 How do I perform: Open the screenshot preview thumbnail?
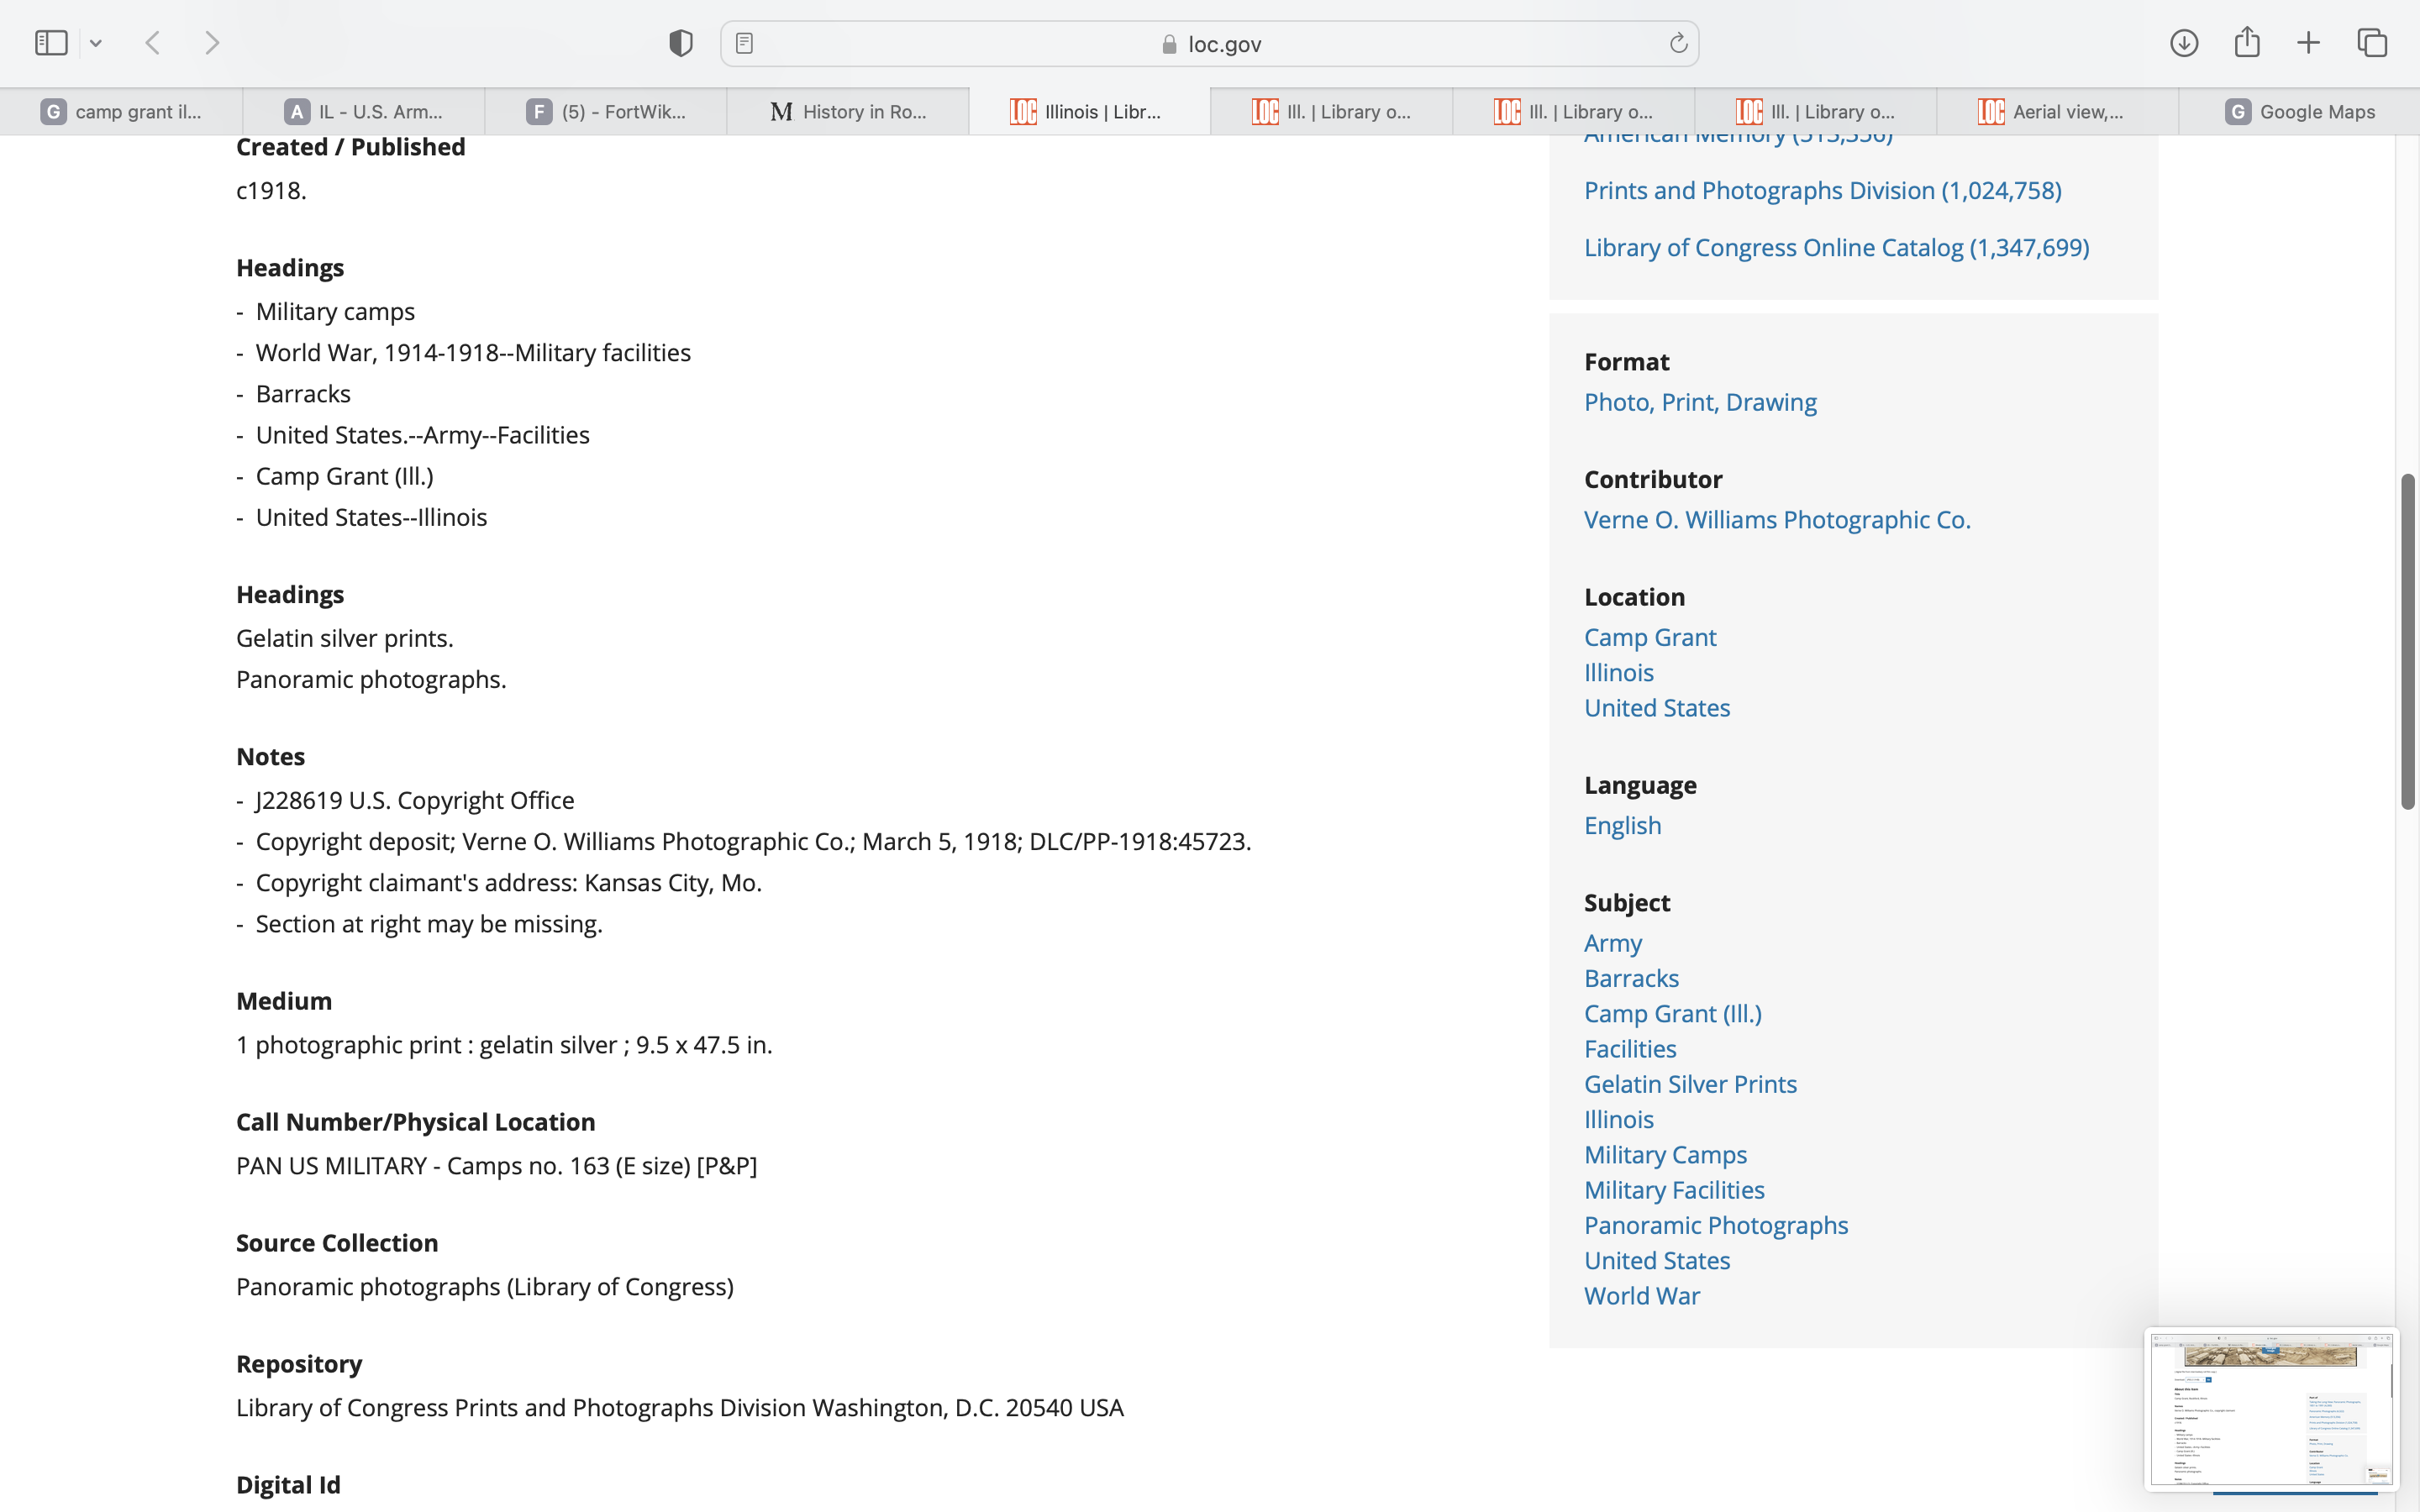point(2270,1409)
